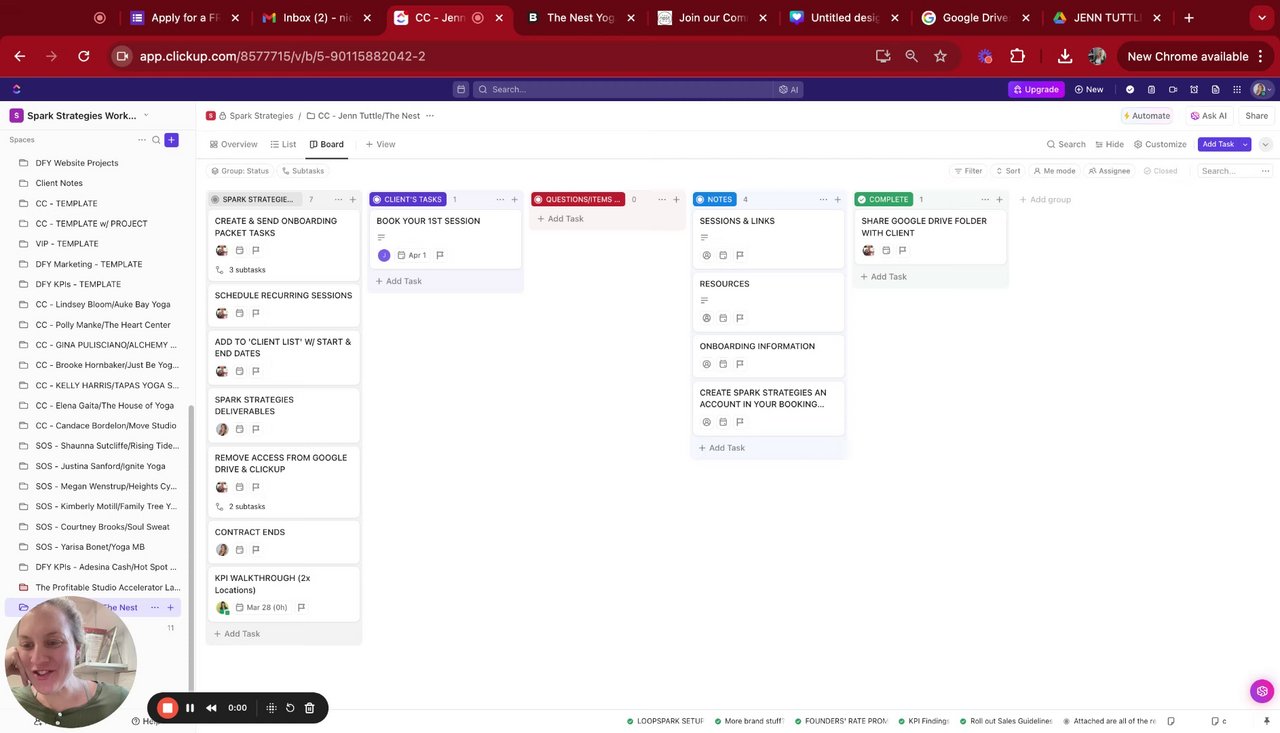Click the ClickUp logo in the top left
This screenshot has width=1280, height=733.
pyautogui.click(x=16, y=89)
